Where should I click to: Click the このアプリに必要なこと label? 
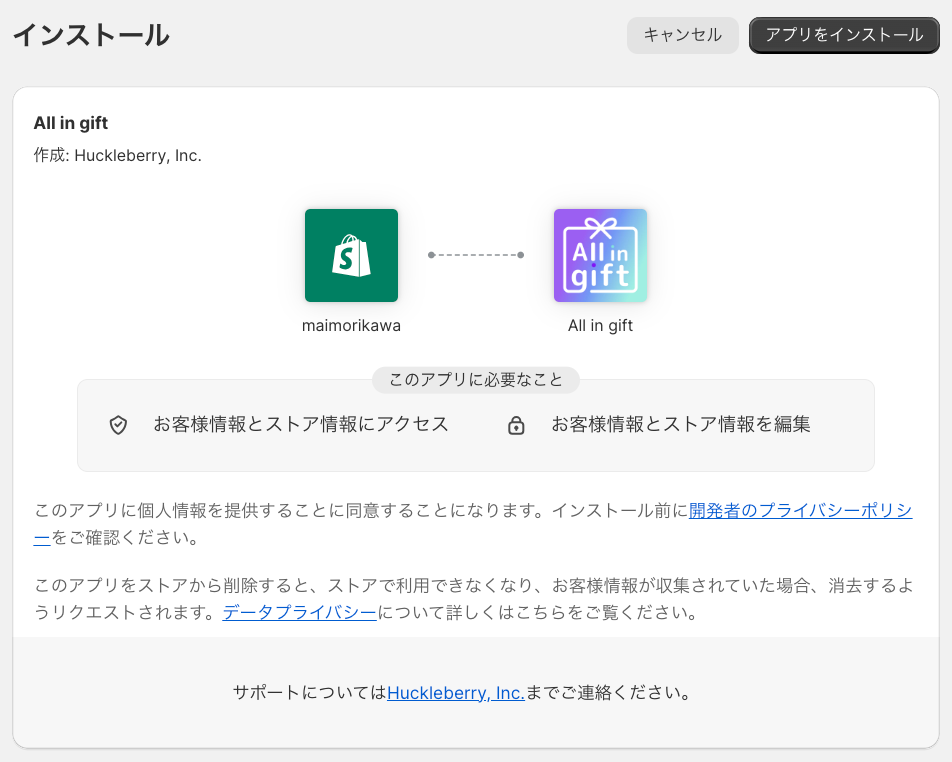tap(475, 380)
